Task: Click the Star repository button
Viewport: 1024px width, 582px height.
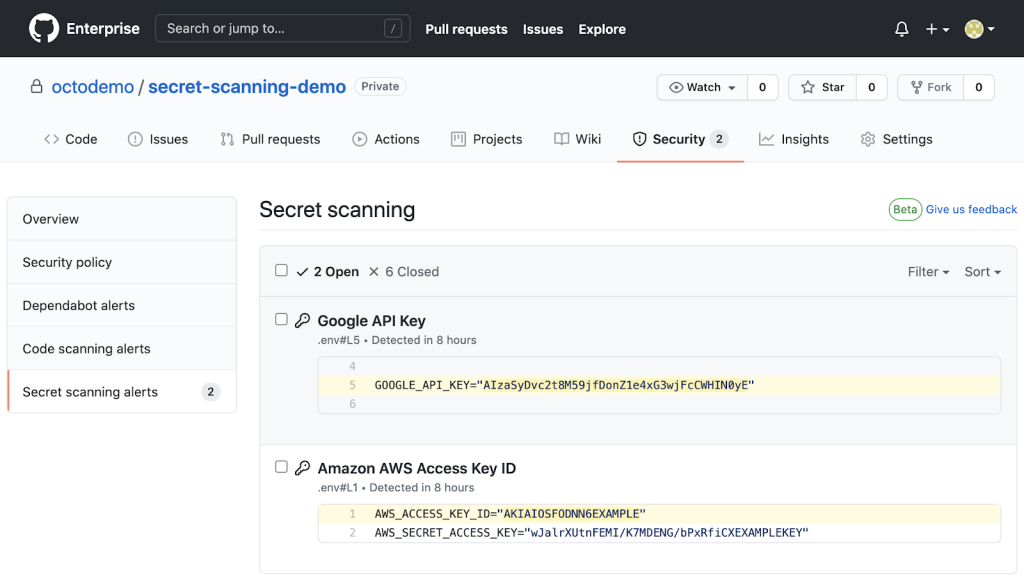Action: [822, 87]
